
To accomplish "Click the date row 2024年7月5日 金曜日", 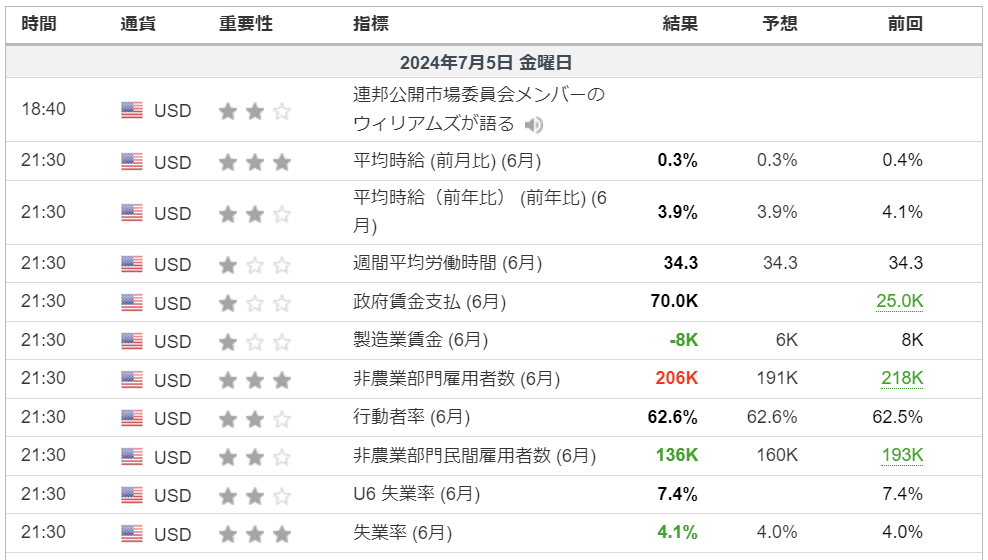I will click(494, 62).
